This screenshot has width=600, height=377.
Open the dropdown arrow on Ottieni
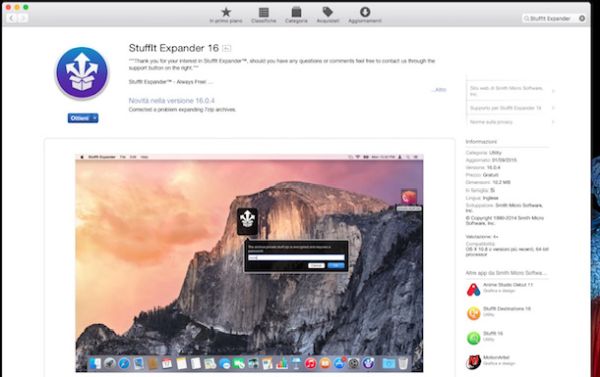95,118
